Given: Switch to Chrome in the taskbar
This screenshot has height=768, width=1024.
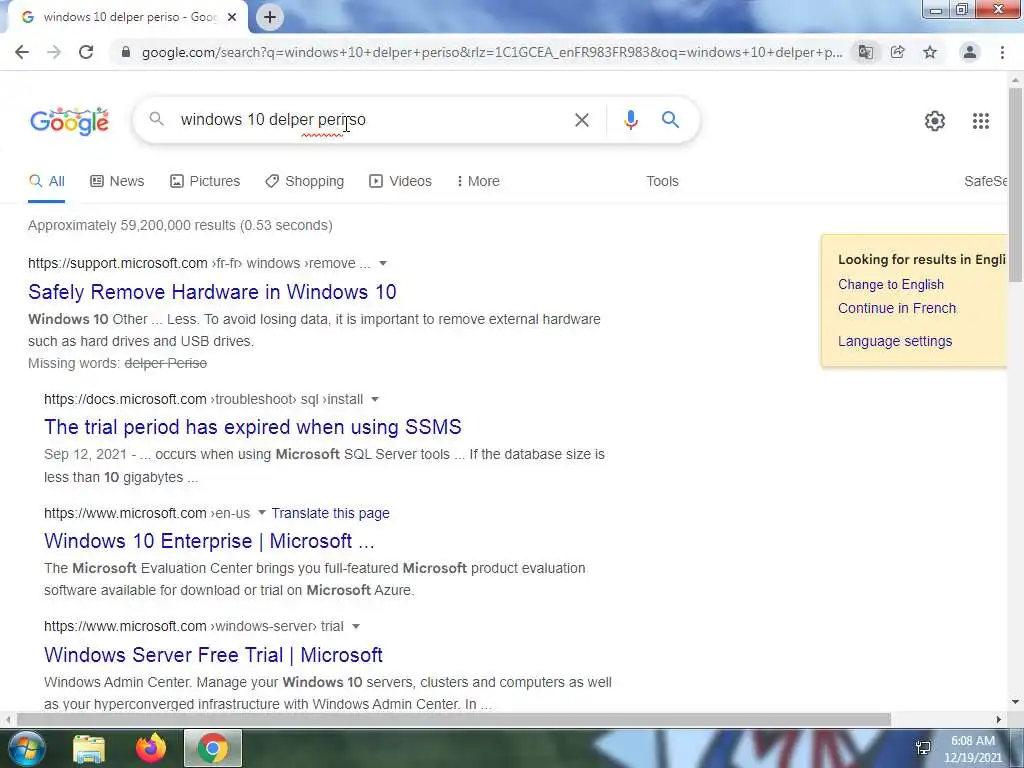Looking at the screenshot, I should pyautogui.click(x=213, y=748).
